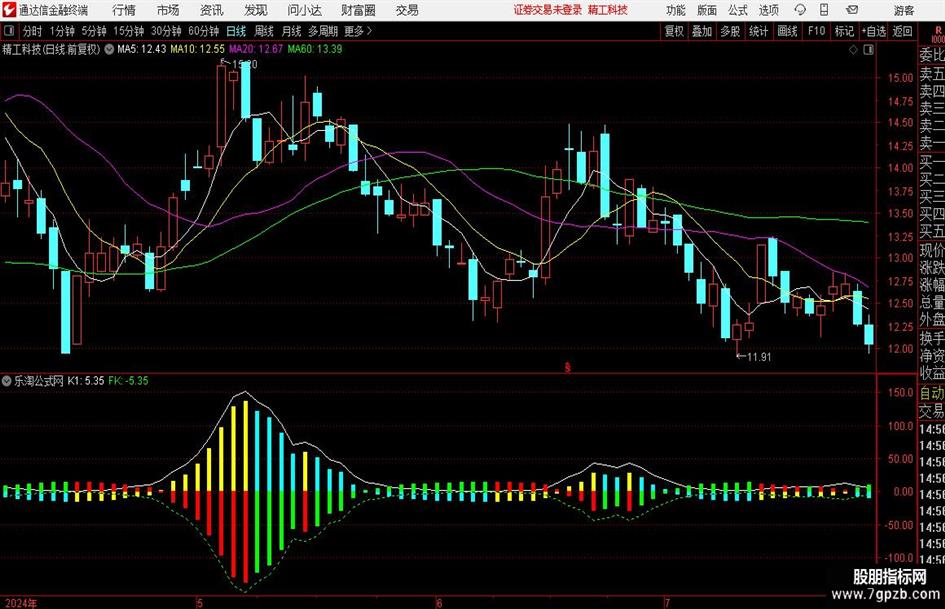Open the 资讯 menu
Image resolution: width=945 pixels, height=609 pixels.
tap(212, 10)
